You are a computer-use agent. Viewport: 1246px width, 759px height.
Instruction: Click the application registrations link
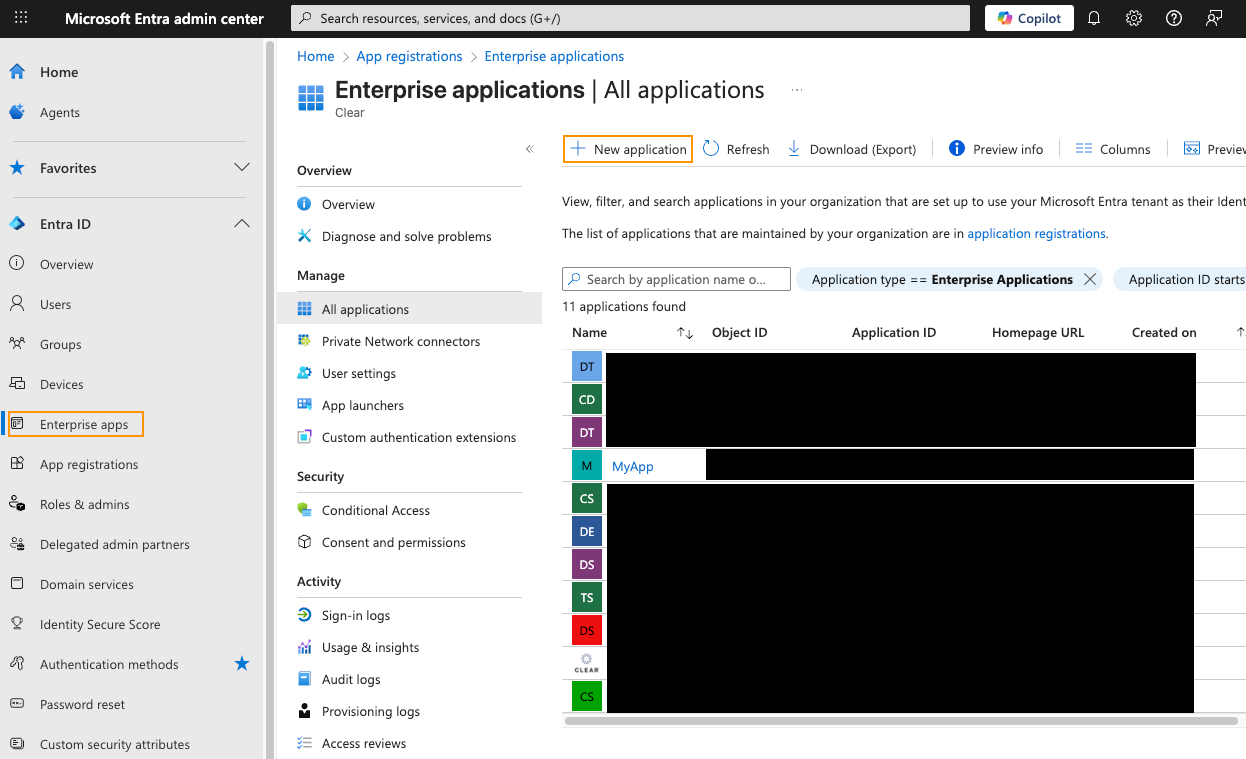point(1036,234)
